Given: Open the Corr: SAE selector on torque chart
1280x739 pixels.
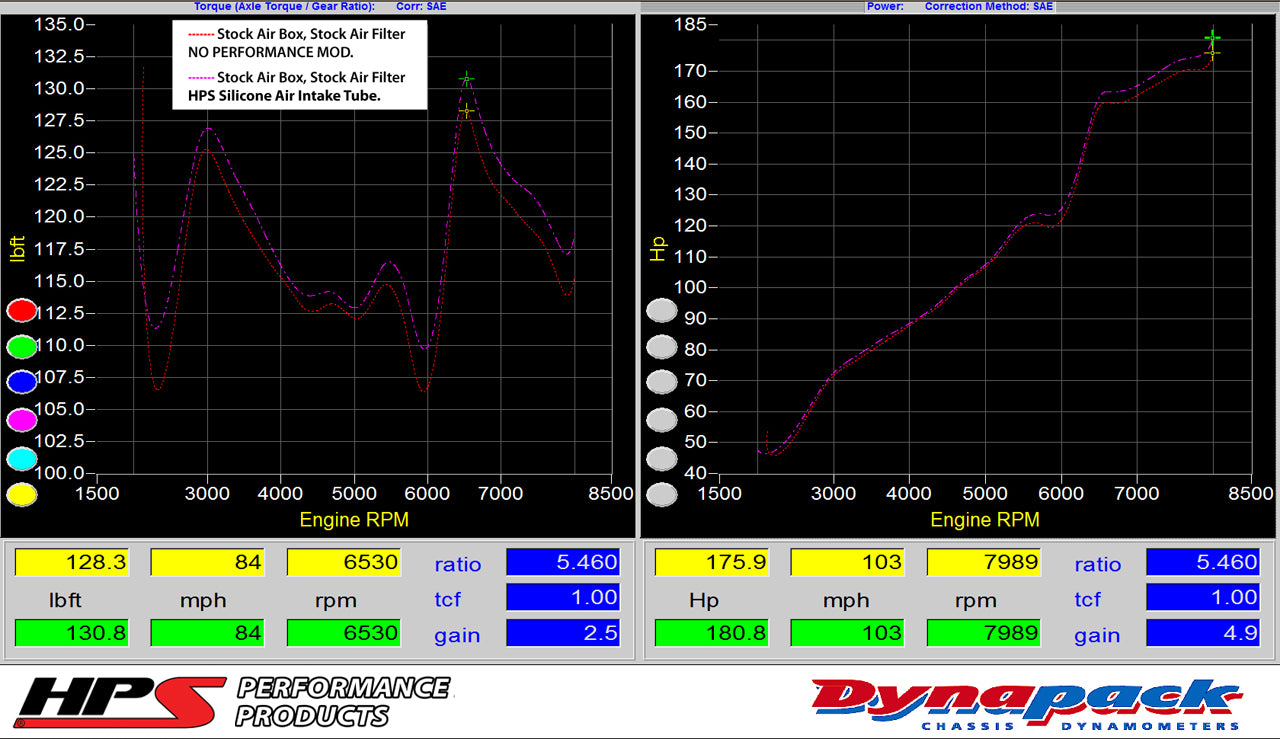Looking at the screenshot, I should tap(420, 6).
